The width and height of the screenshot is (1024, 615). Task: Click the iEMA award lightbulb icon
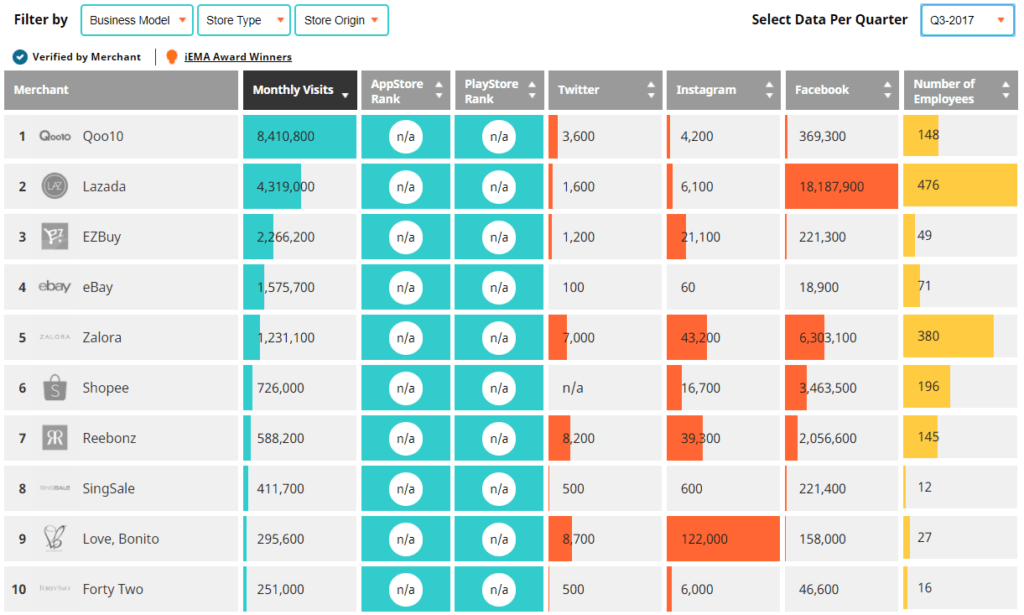172,57
